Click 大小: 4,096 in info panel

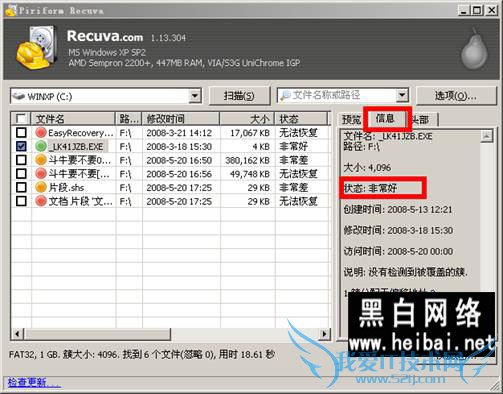[367, 167]
